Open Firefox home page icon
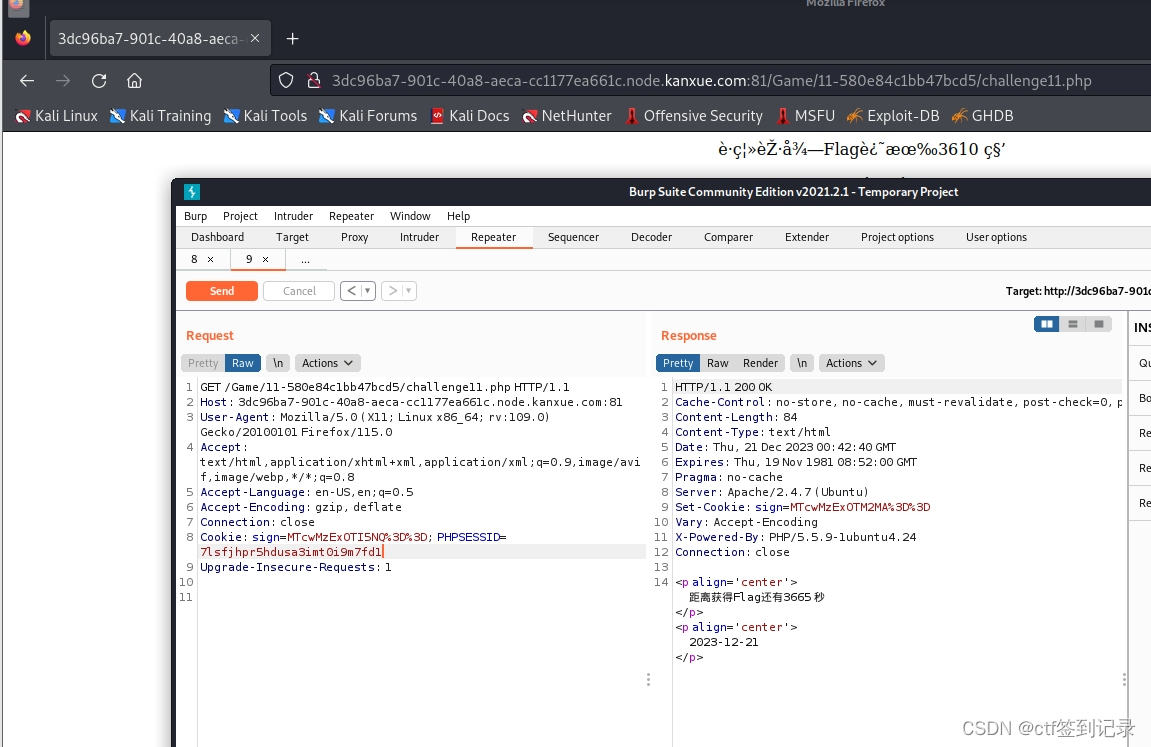 pyautogui.click(x=134, y=81)
